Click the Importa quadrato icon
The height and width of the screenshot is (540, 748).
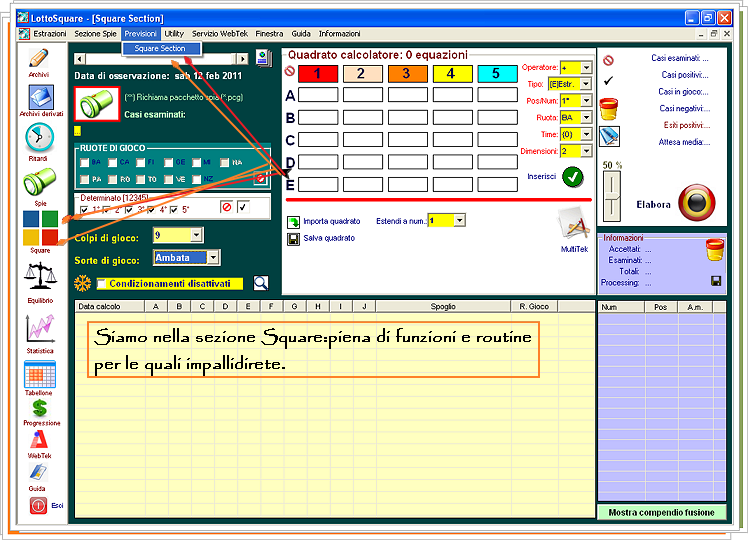[x=293, y=222]
